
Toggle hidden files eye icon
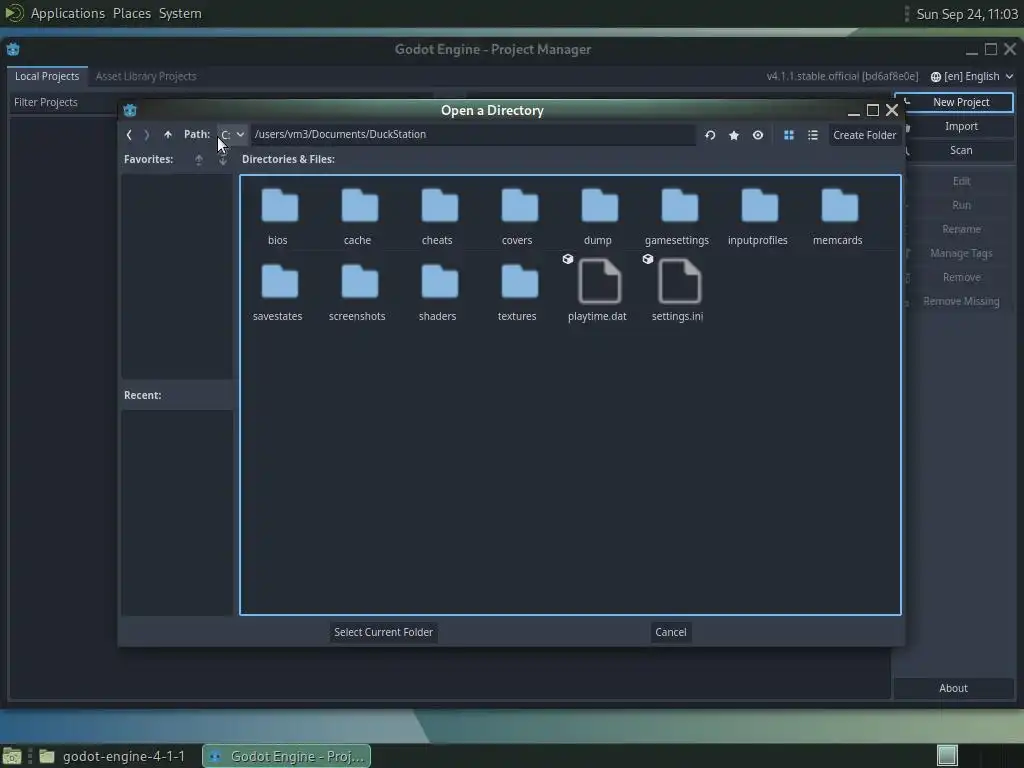[758, 135]
